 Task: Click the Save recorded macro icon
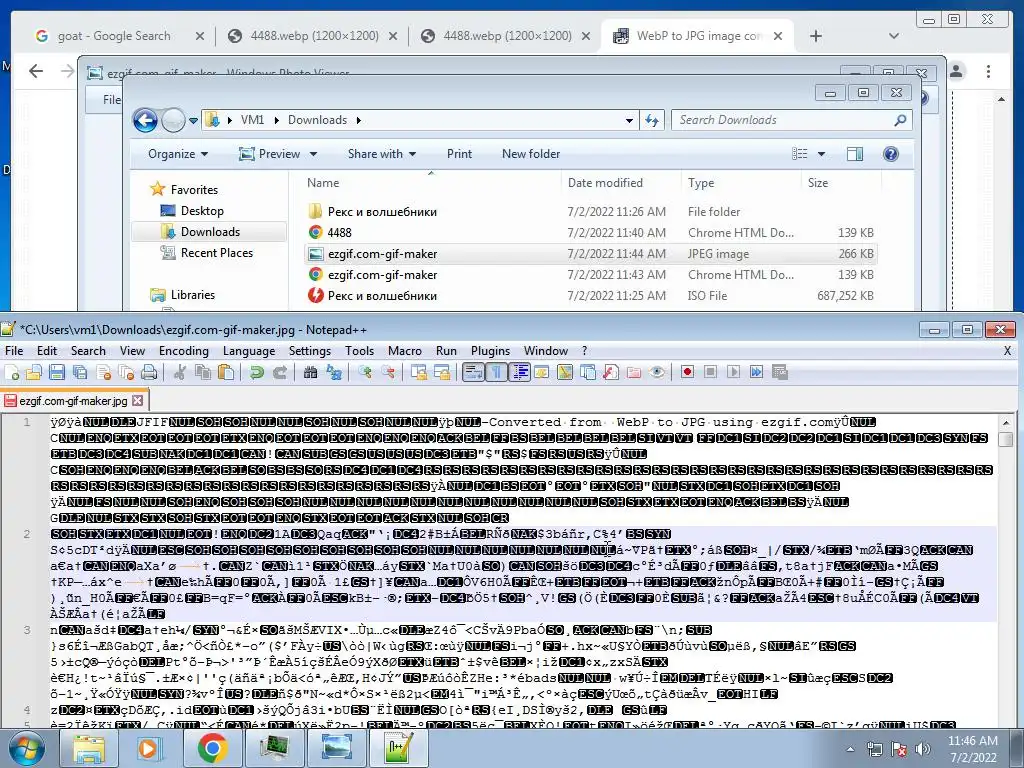[780, 372]
